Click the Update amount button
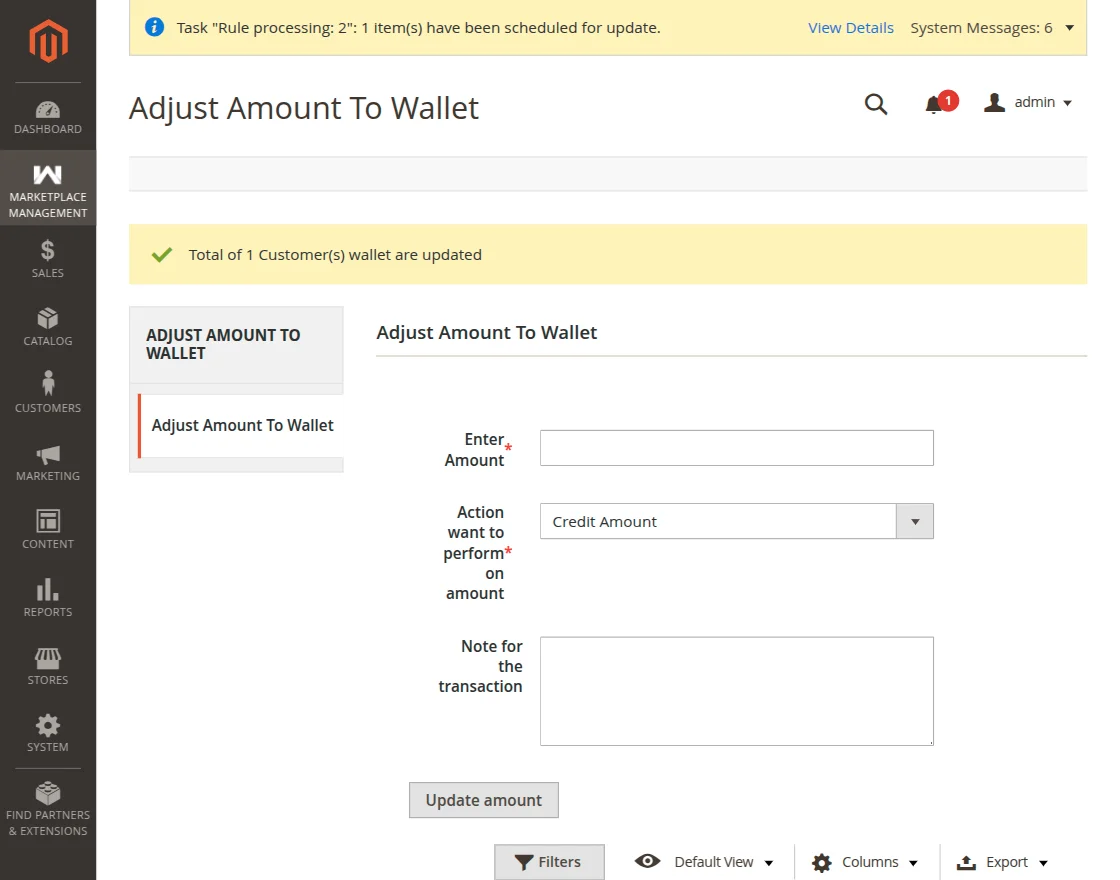 (x=483, y=800)
